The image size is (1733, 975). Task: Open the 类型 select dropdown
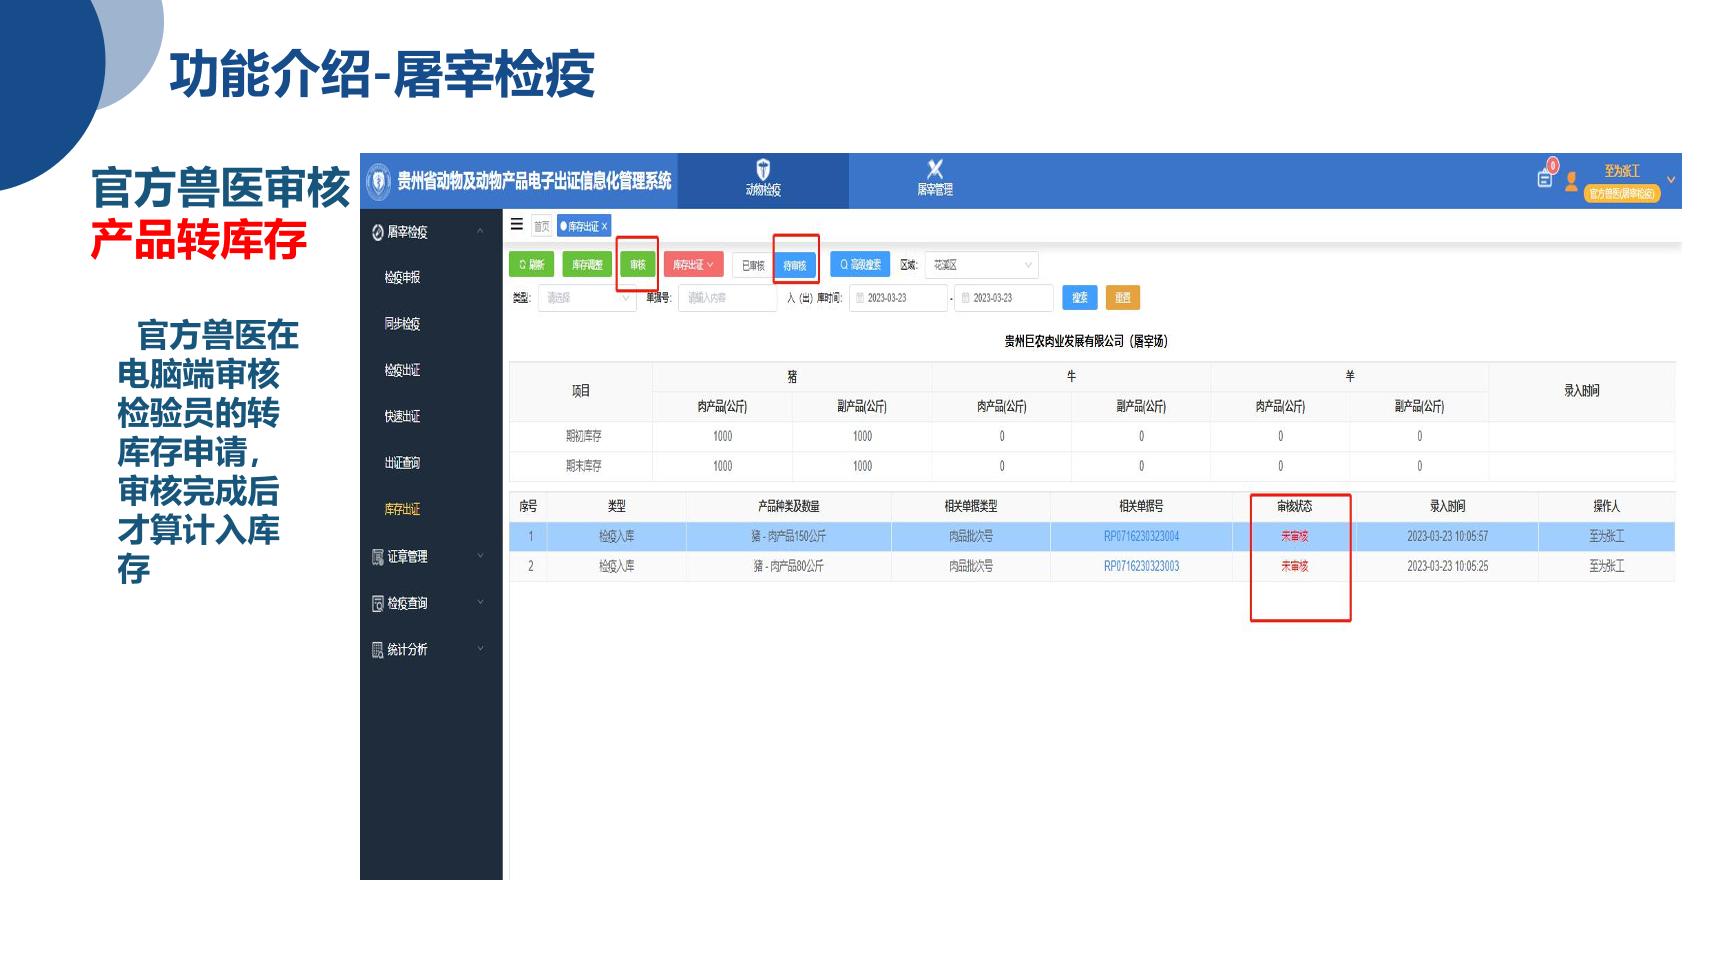tap(586, 298)
